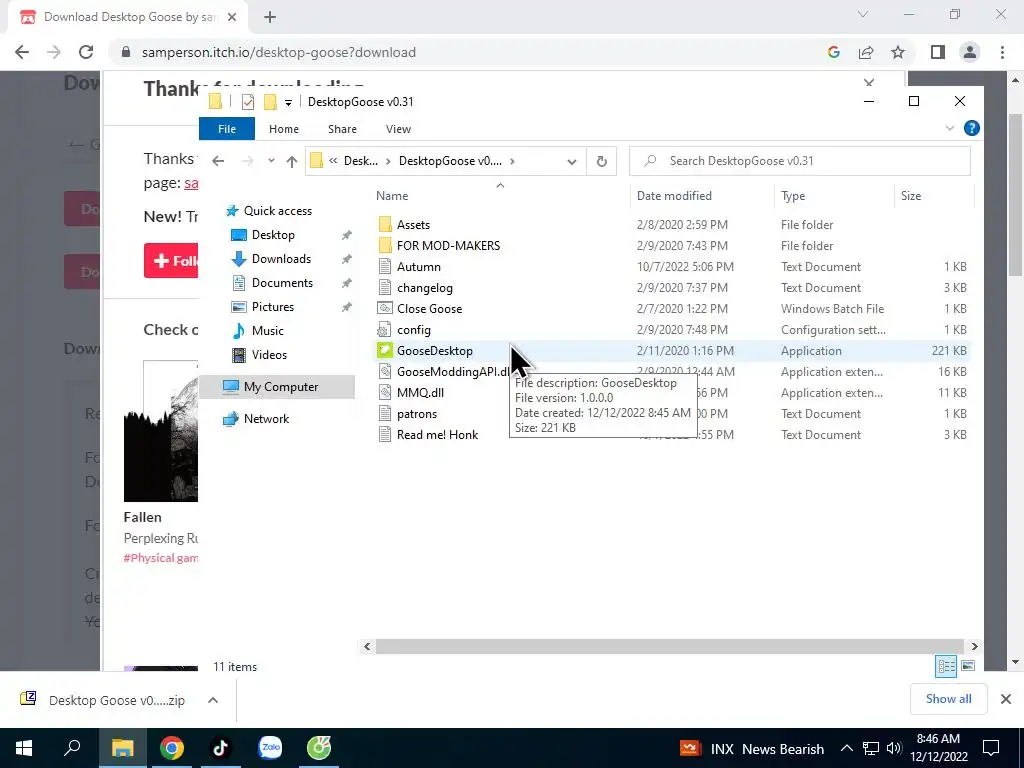
Task: Click the Properties quick access toolbar icon
Action: 248,102
